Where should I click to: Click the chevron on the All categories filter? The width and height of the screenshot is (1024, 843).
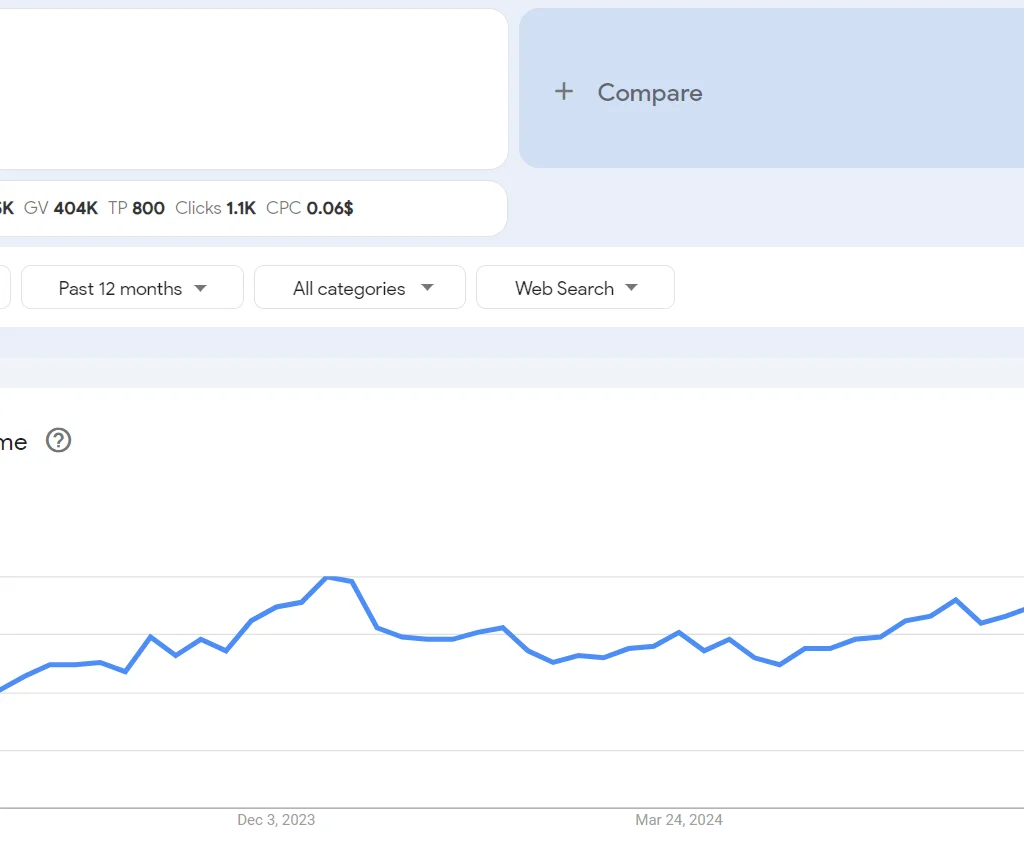point(428,287)
